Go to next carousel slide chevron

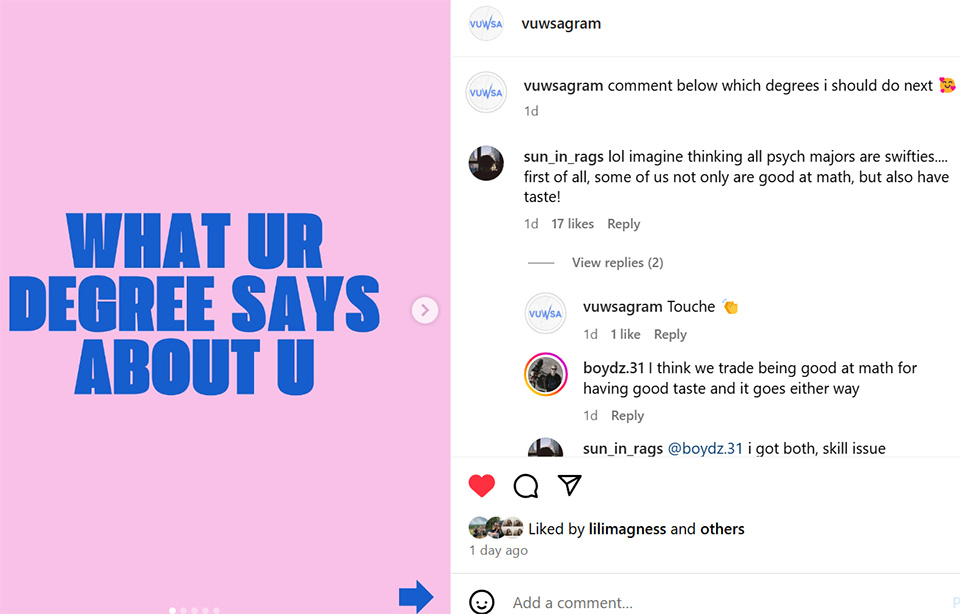point(425,310)
